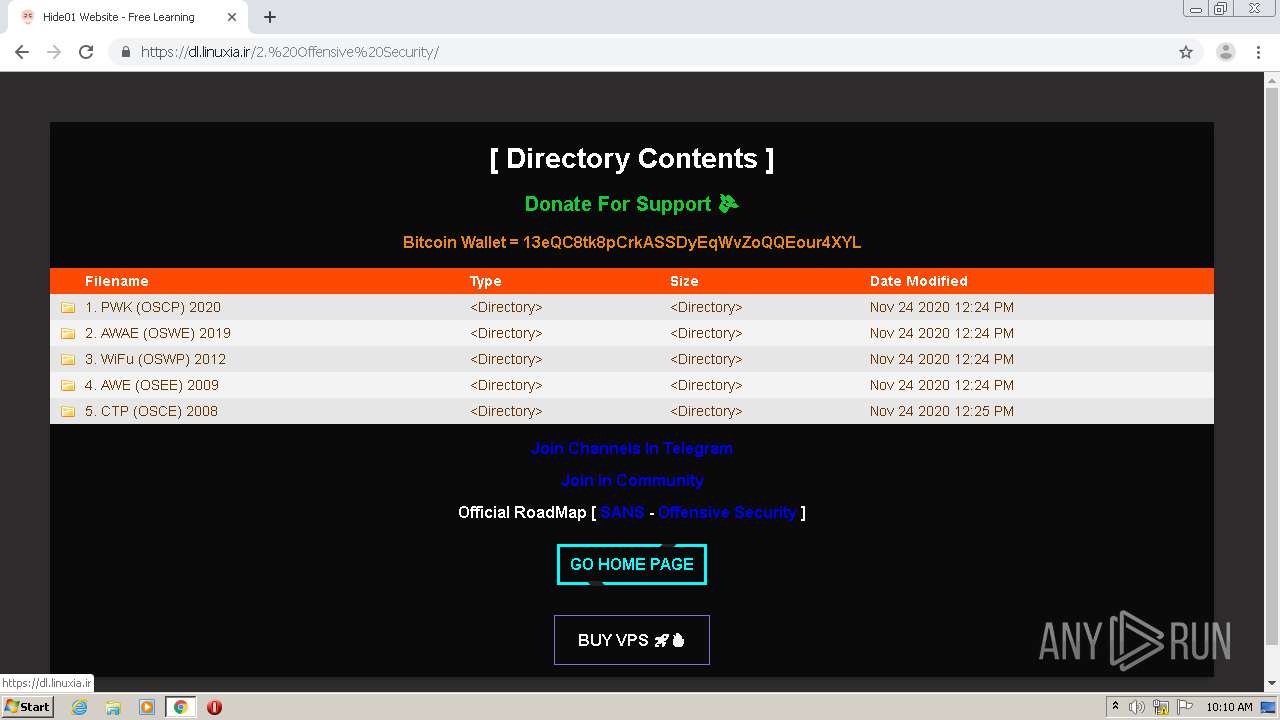1280x720 pixels.
Task: Open the network tray icon
Action: tap(1161, 707)
